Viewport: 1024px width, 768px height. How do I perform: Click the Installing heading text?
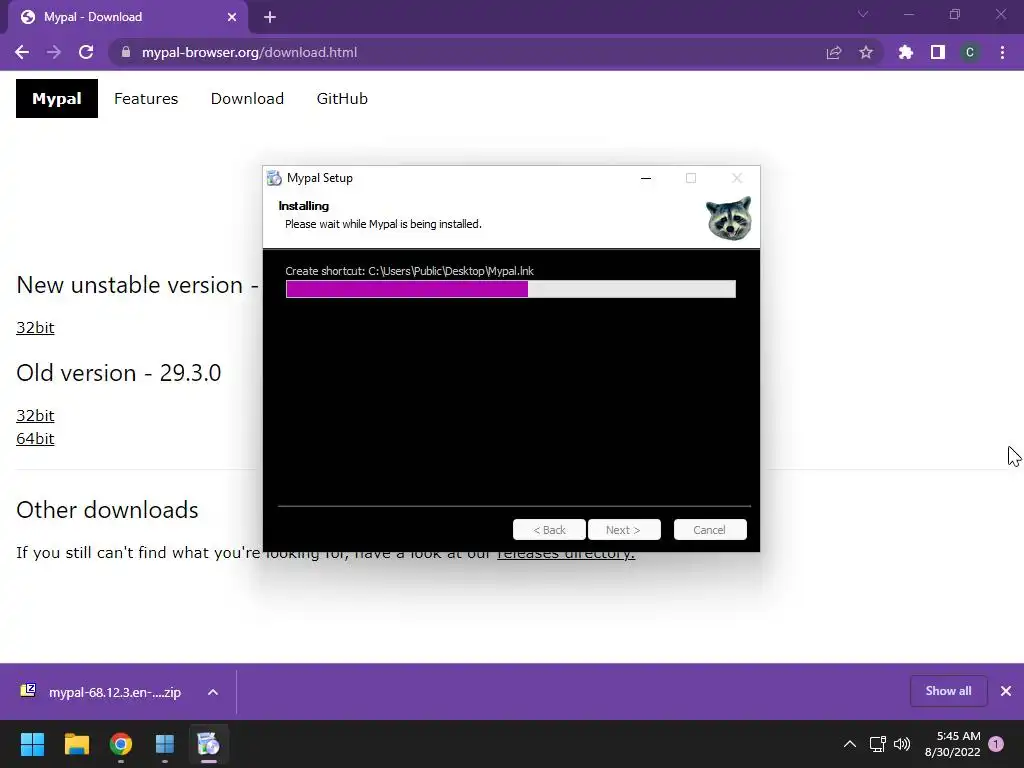(x=304, y=206)
